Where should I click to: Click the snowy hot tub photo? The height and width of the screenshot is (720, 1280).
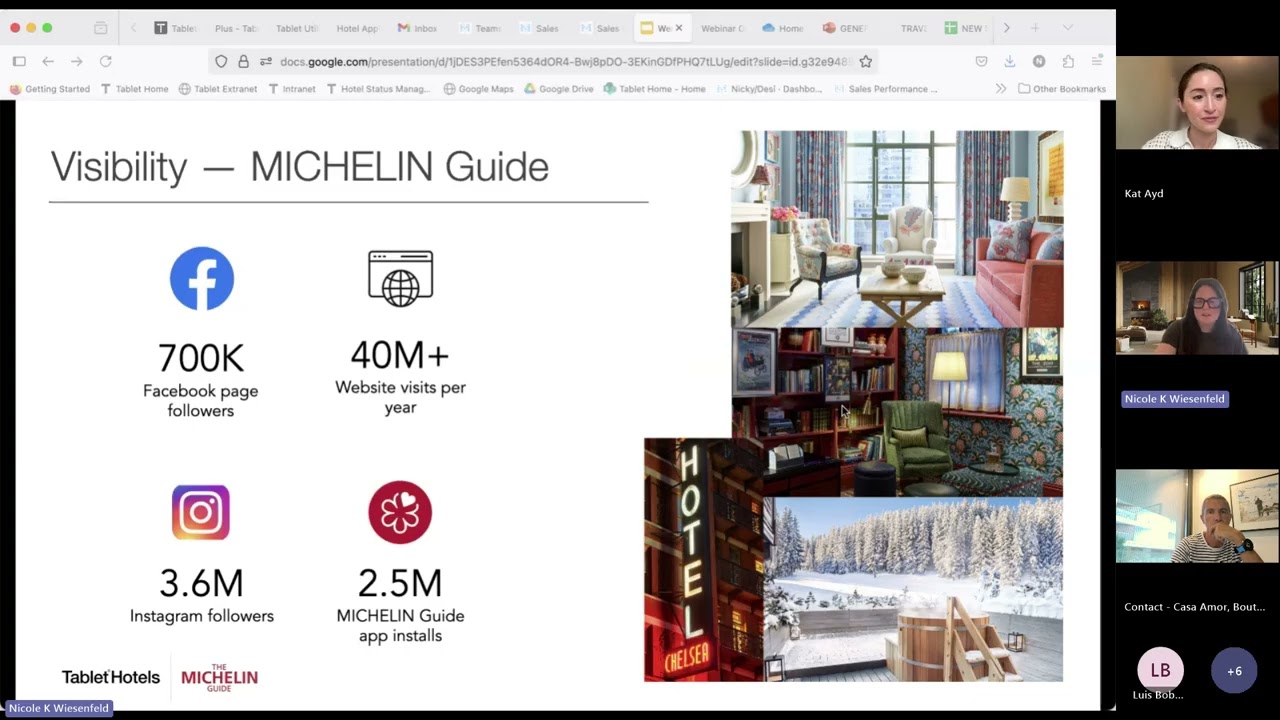tap(913, 590)
